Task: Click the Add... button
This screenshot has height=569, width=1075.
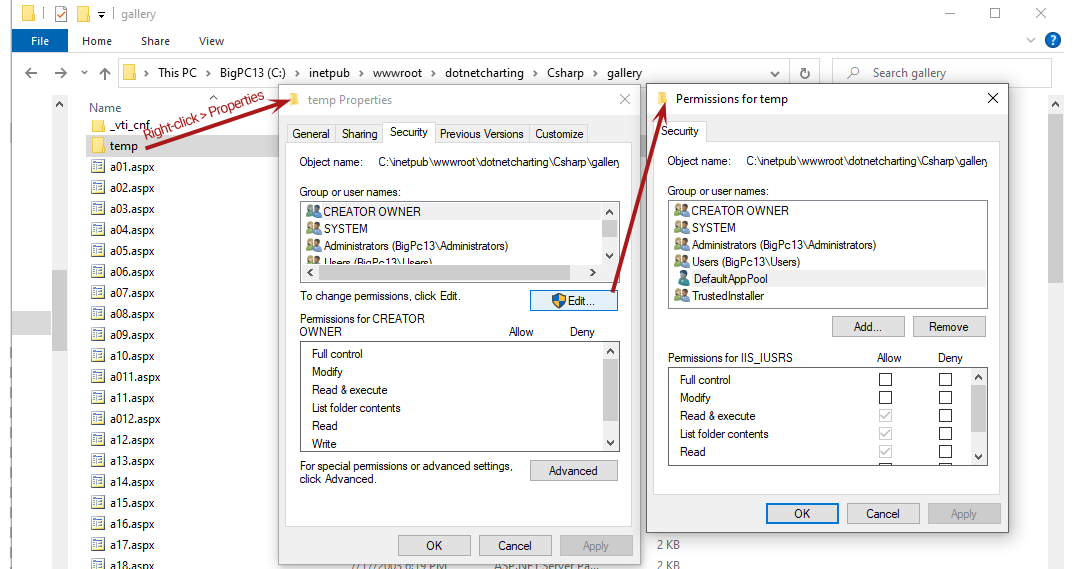Action: [867, 327]
